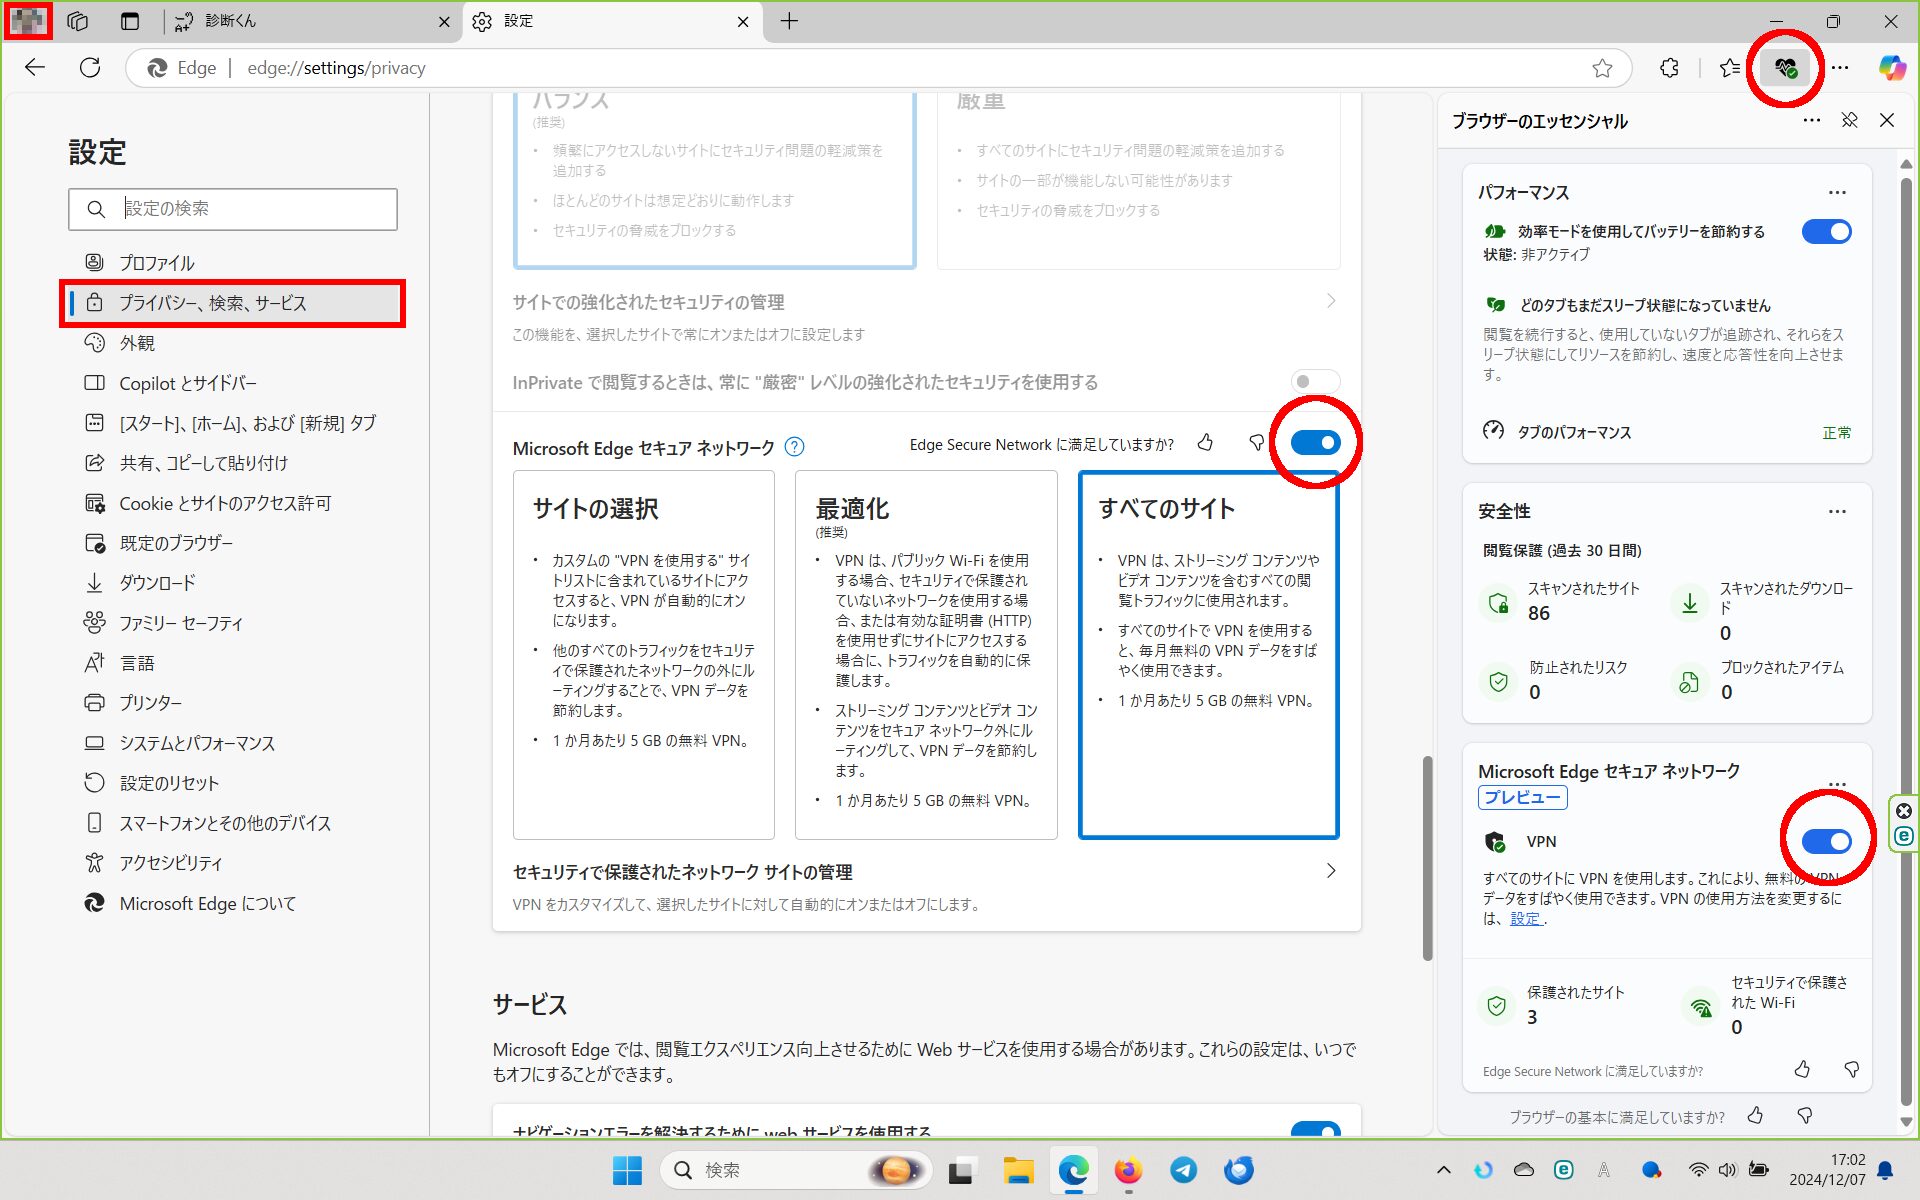The image size is (1920, 1200).
Task: Open Cookie とサイトのアクセス許可 section
Action: click(x=233, y=503)
